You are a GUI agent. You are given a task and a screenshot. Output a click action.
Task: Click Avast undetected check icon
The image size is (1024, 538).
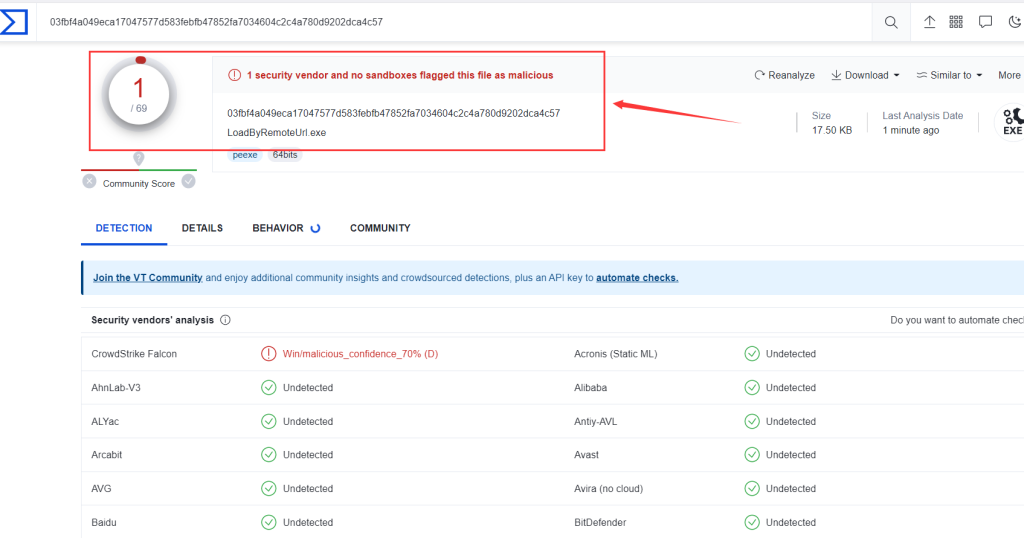[x=752, y=454]
